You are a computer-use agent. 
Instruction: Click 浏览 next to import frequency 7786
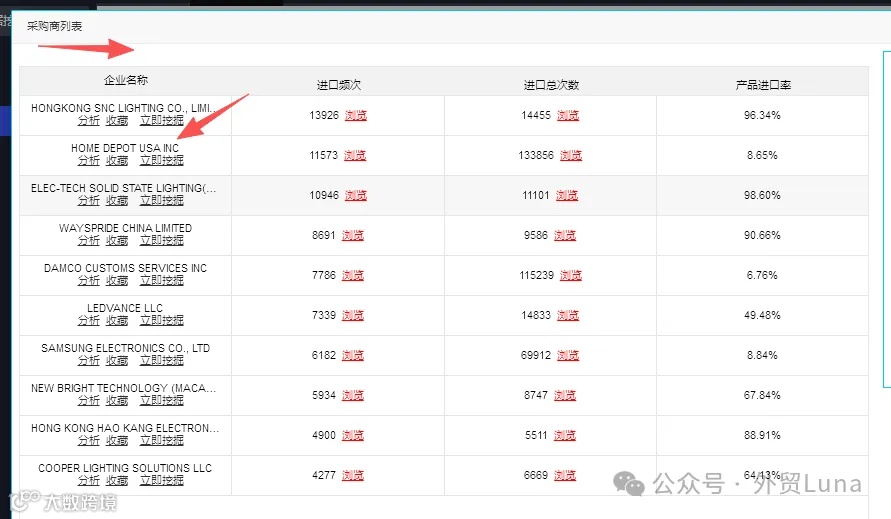coord(353,275)
